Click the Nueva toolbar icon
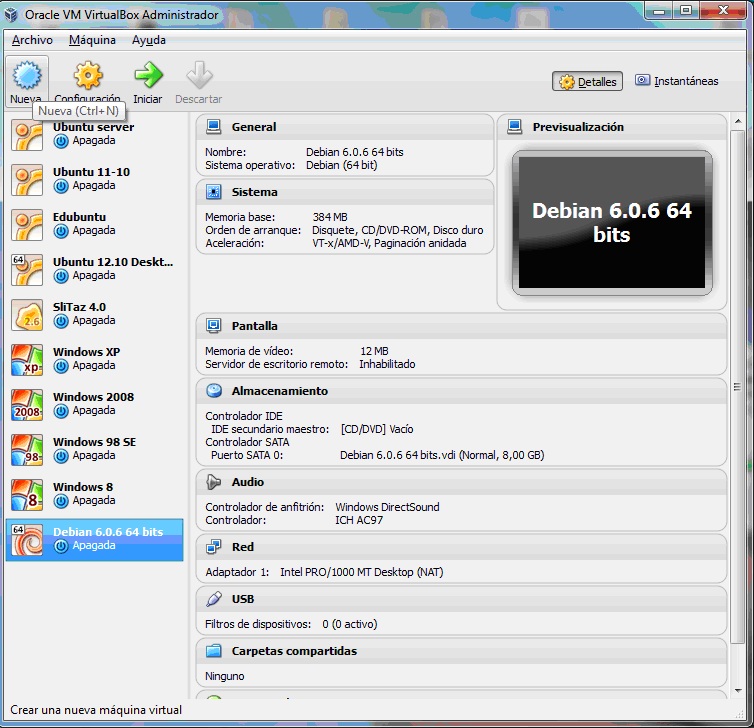Image resolution: width=754 pixels, height=728 pixels. (x=26, y=76)
